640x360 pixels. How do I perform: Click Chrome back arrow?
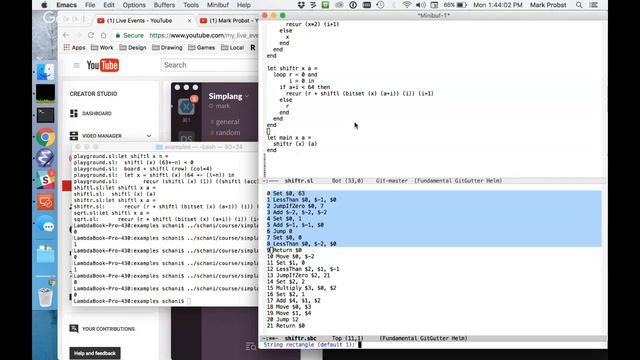click(x=66, y=36)
